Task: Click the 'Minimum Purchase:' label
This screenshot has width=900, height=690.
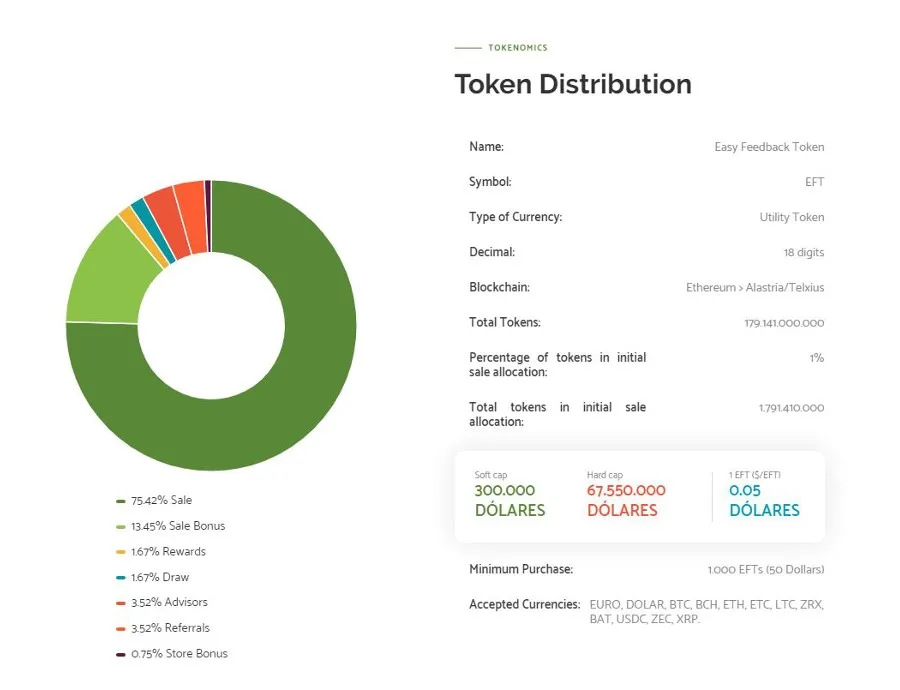Action: pyautogui.click(x=521, y=569)
